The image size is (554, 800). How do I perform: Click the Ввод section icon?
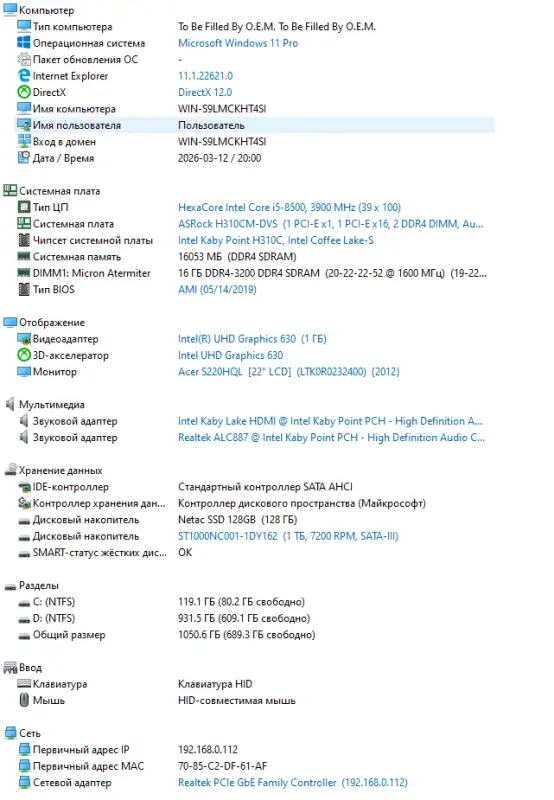(x=10, y=667)
